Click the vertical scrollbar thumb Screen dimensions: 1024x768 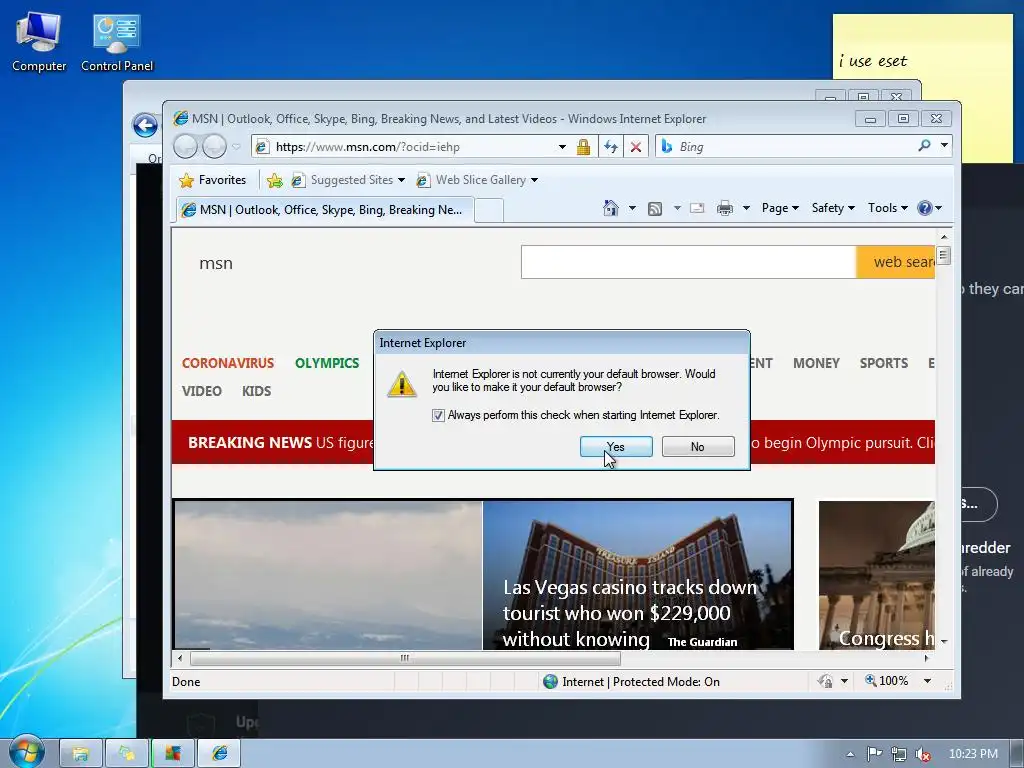click(943, 255)
